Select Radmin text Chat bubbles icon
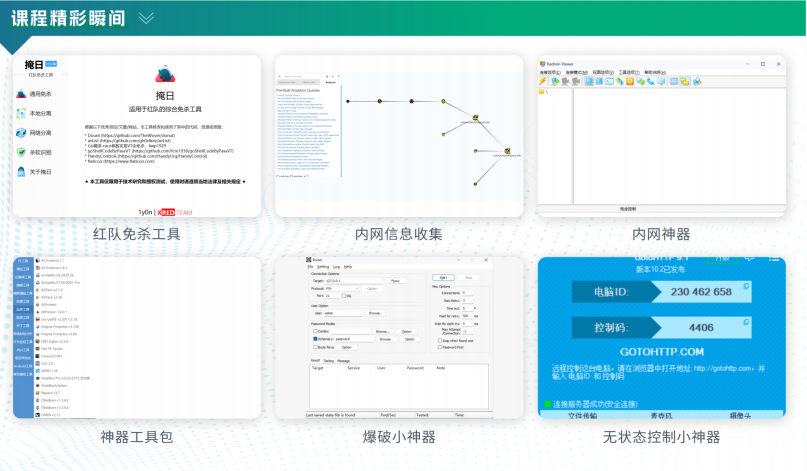 (x=640, y=81)
